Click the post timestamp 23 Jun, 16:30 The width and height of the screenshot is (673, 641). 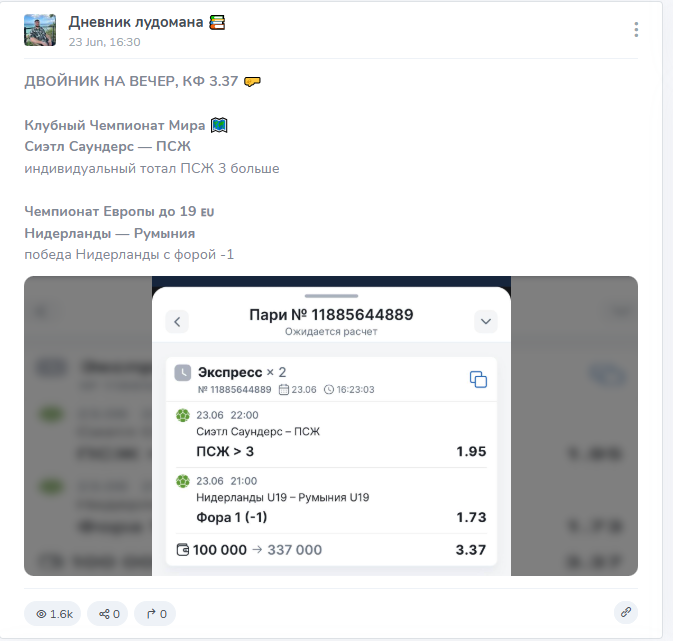[104, 42]
